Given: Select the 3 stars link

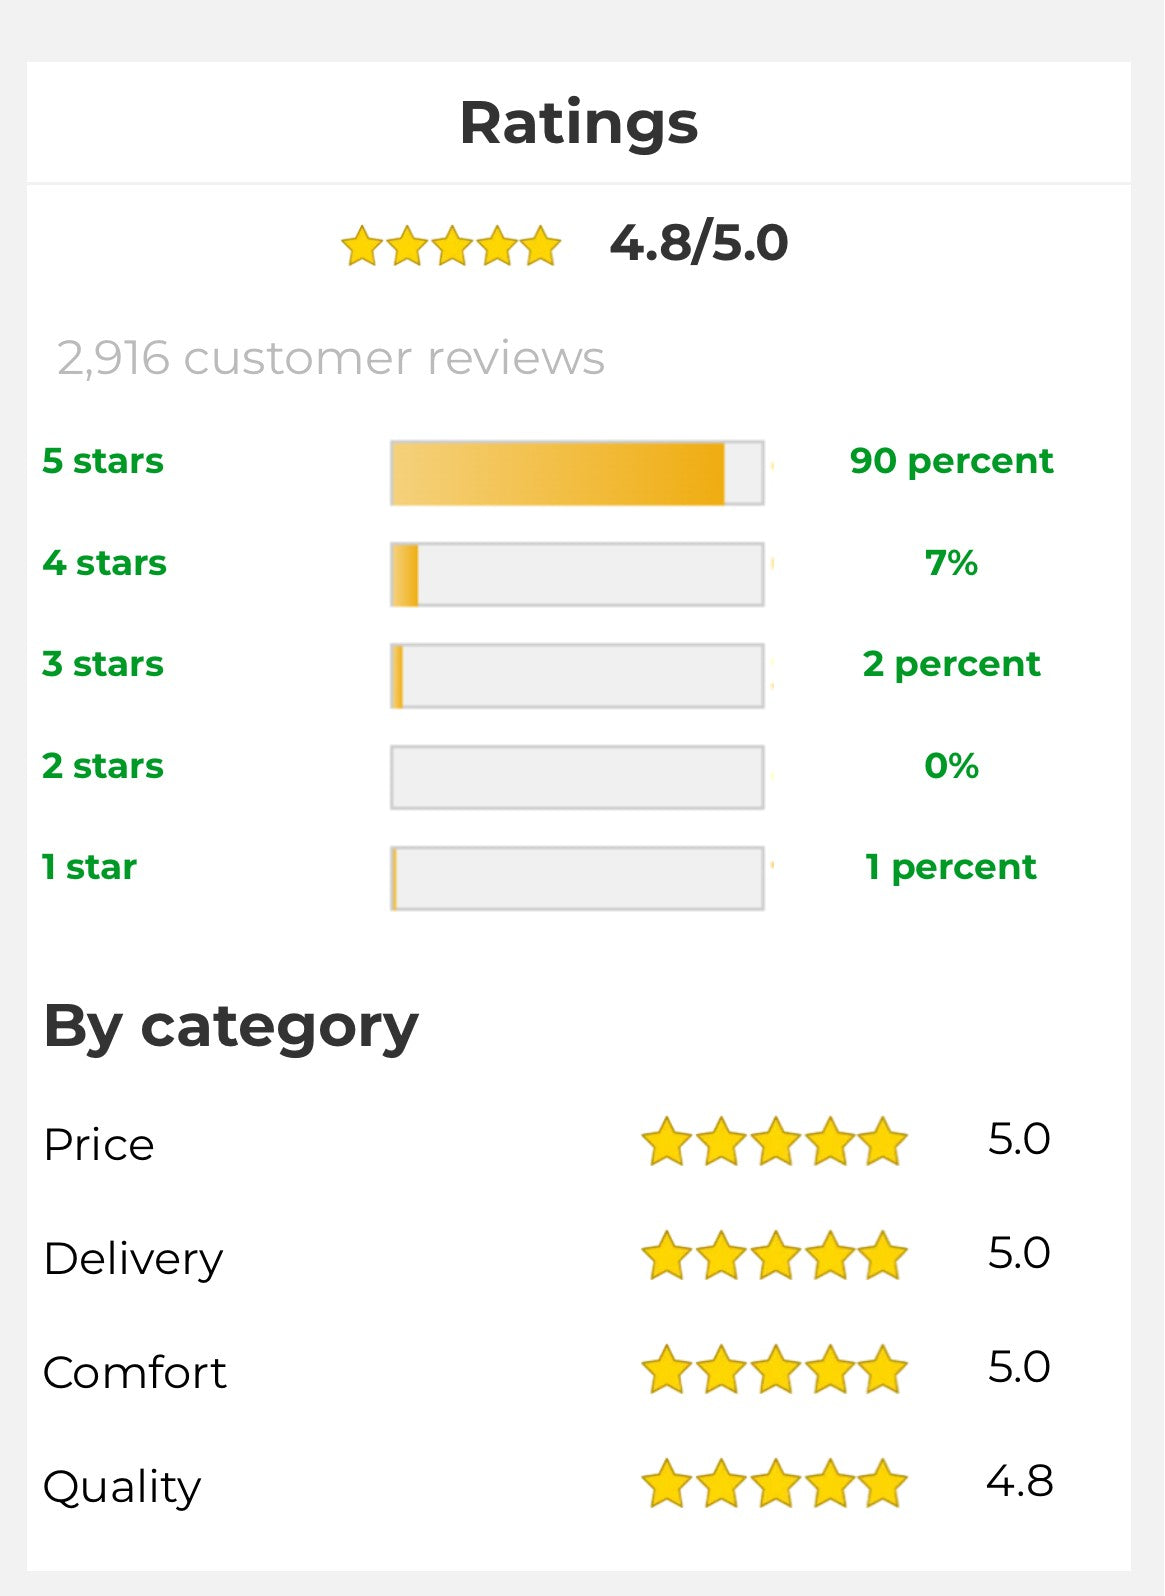Looking at the screenshot, I should point(103,664).
